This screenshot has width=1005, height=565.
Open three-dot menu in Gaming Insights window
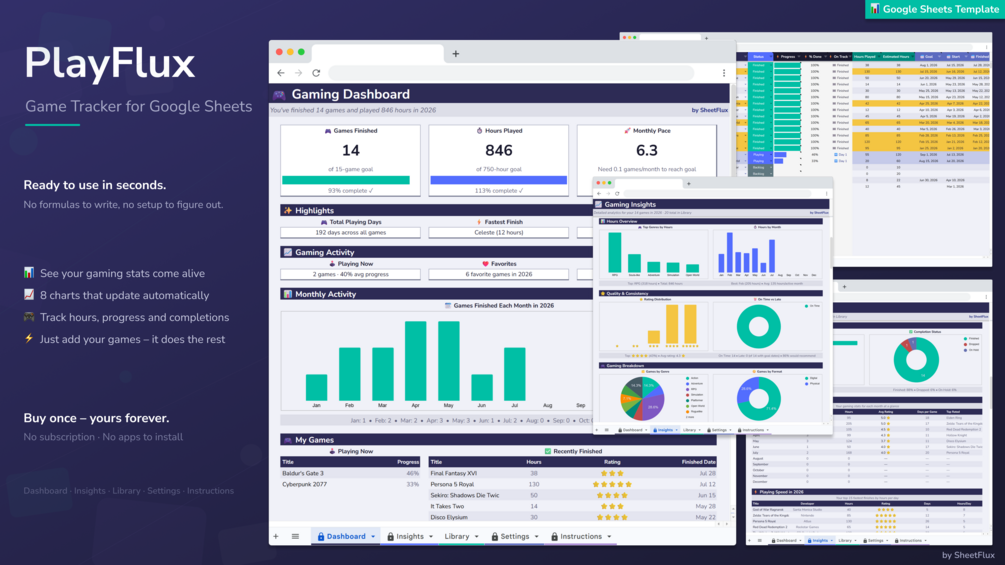point(826,193)
